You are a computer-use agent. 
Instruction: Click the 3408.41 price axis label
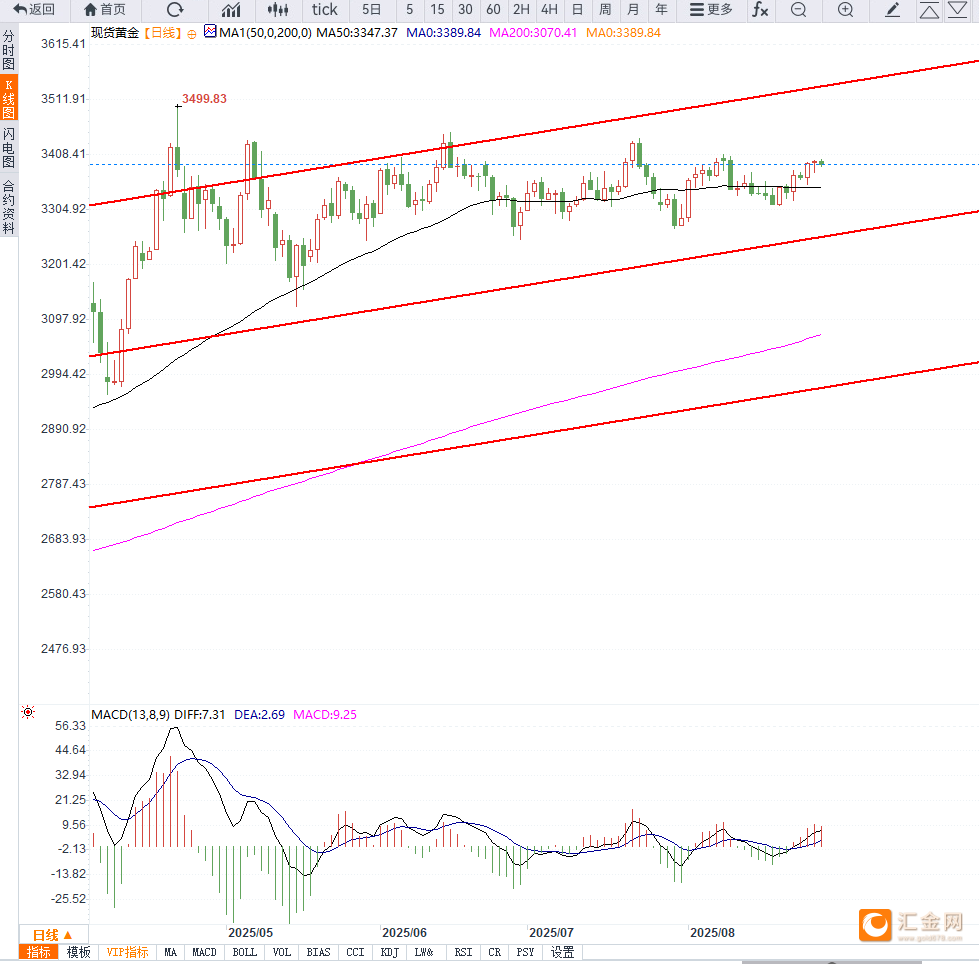pos(63,154)
